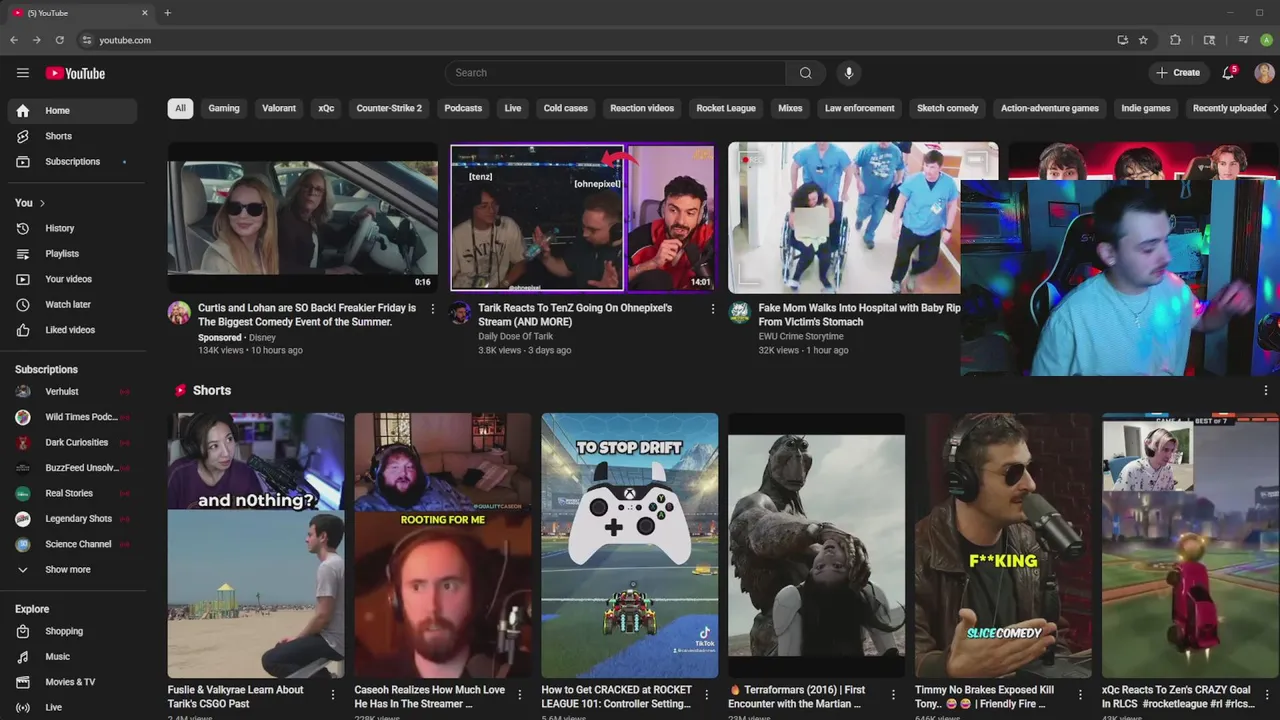
Task: Select the Reaction videos chip
Action: pos(642,108)
